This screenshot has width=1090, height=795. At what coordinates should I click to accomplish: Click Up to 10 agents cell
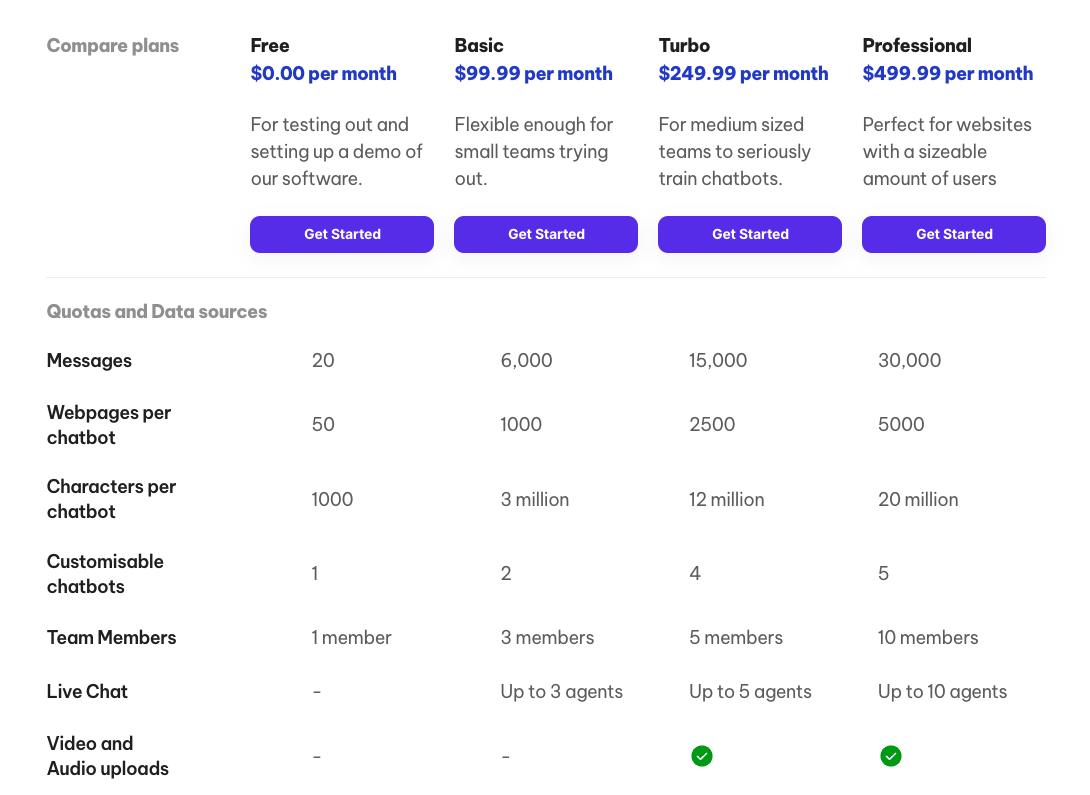pos(942,691)
